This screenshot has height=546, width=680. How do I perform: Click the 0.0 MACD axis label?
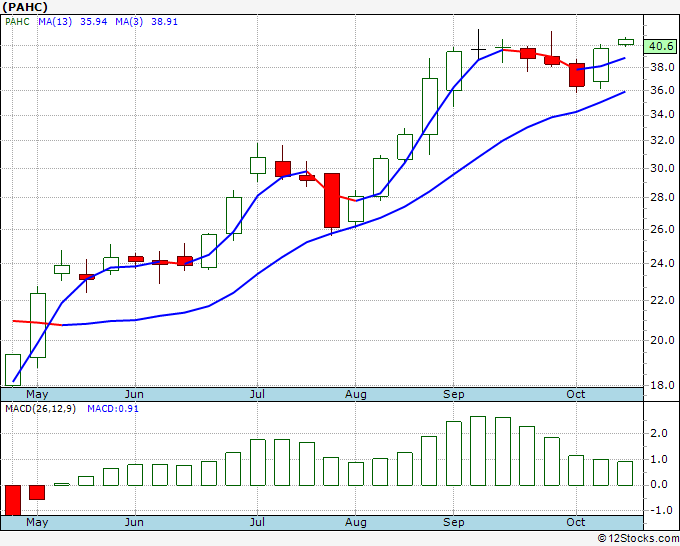point(659,485)
